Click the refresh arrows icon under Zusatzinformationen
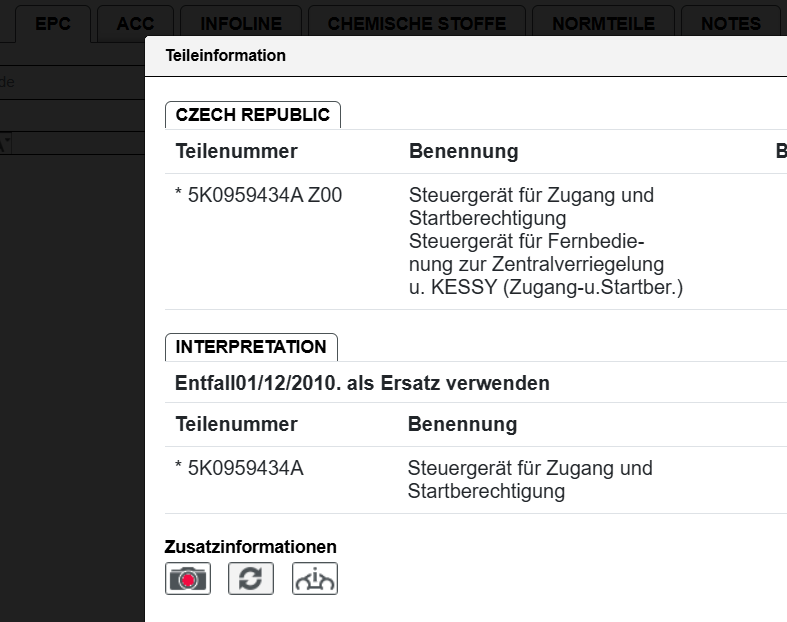The height and width of the screenshot is (622, 787). pyautogui.click(x=251, y=578)
